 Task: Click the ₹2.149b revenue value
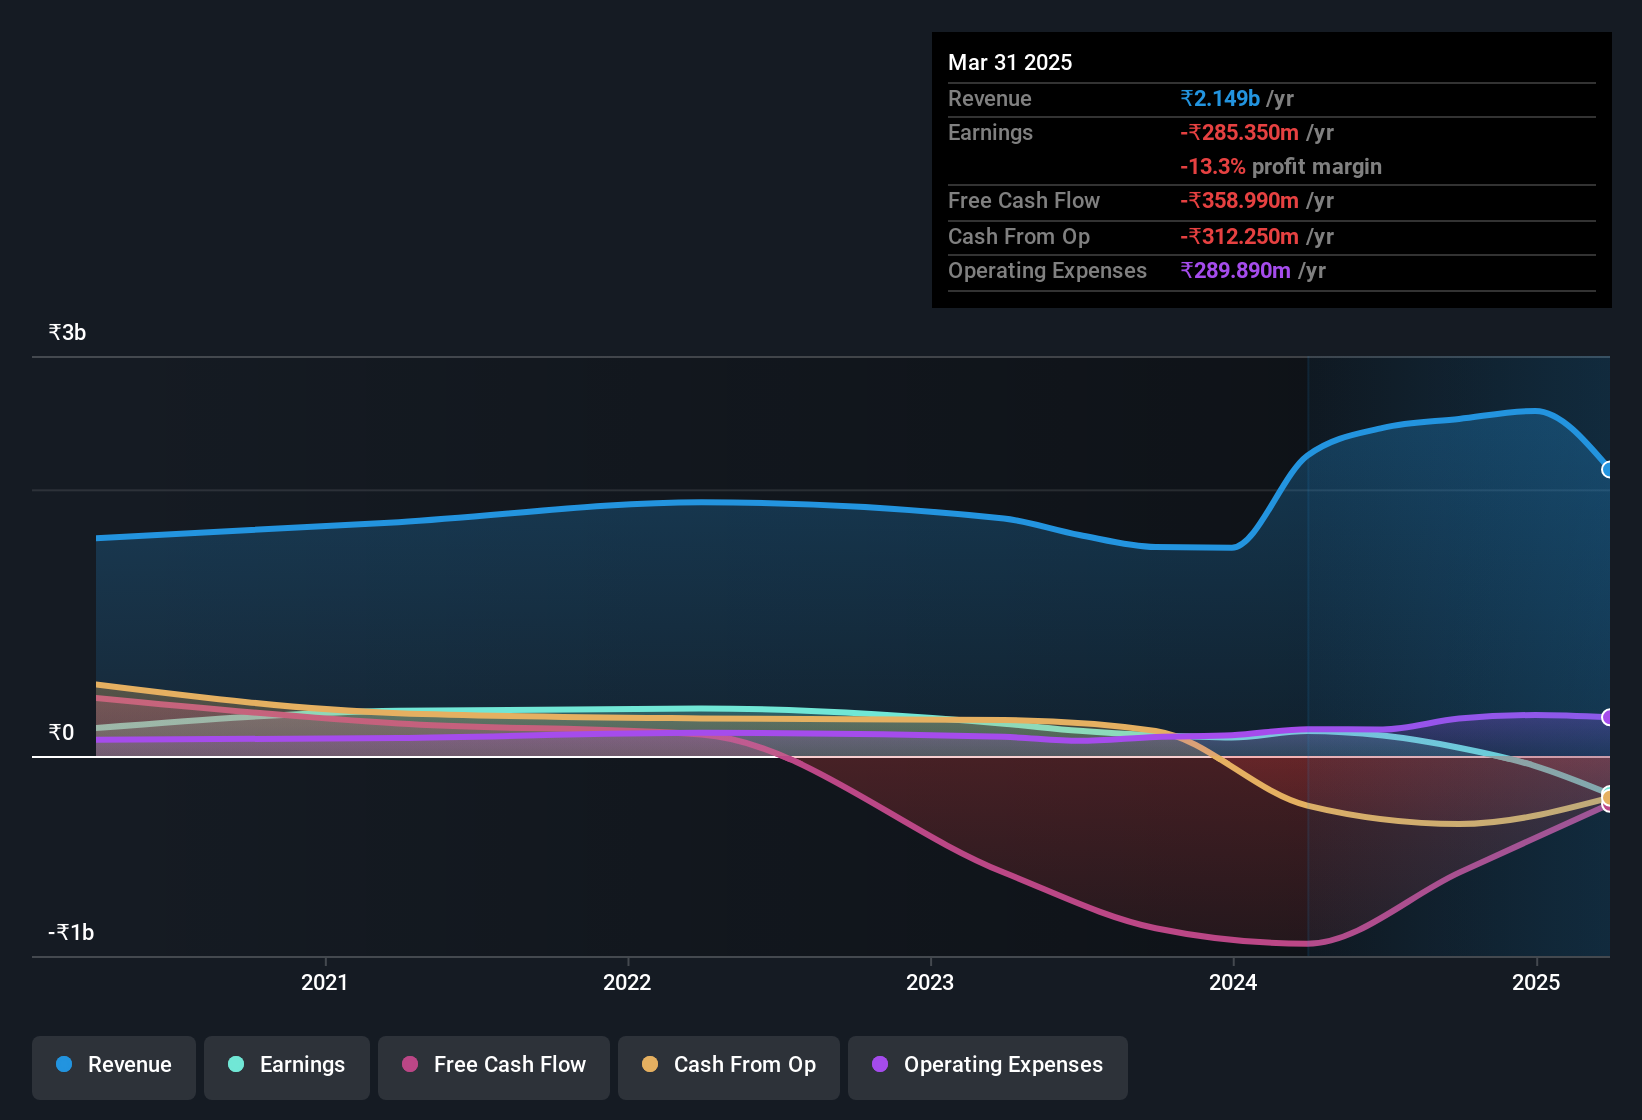[1220, 98]
